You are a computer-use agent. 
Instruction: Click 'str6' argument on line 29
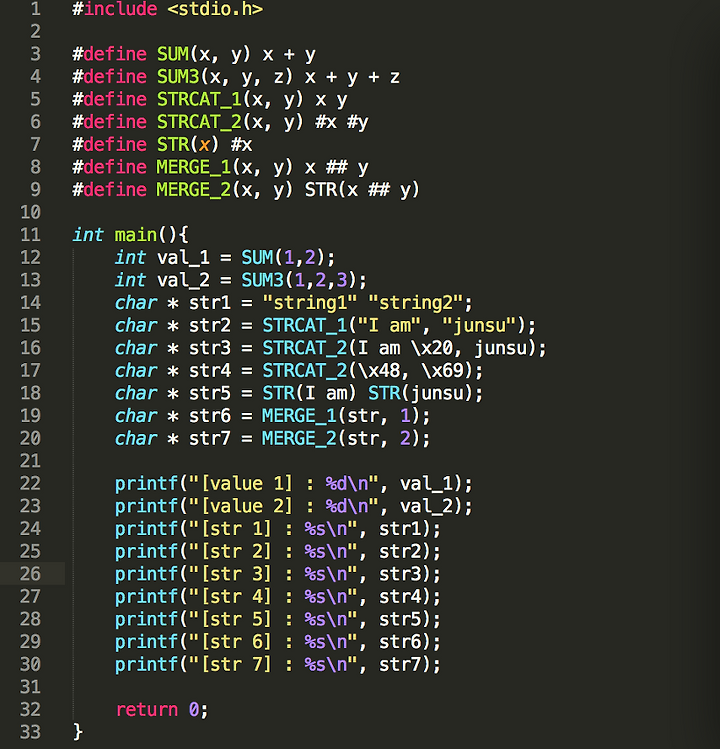click(x=400, y=642)
